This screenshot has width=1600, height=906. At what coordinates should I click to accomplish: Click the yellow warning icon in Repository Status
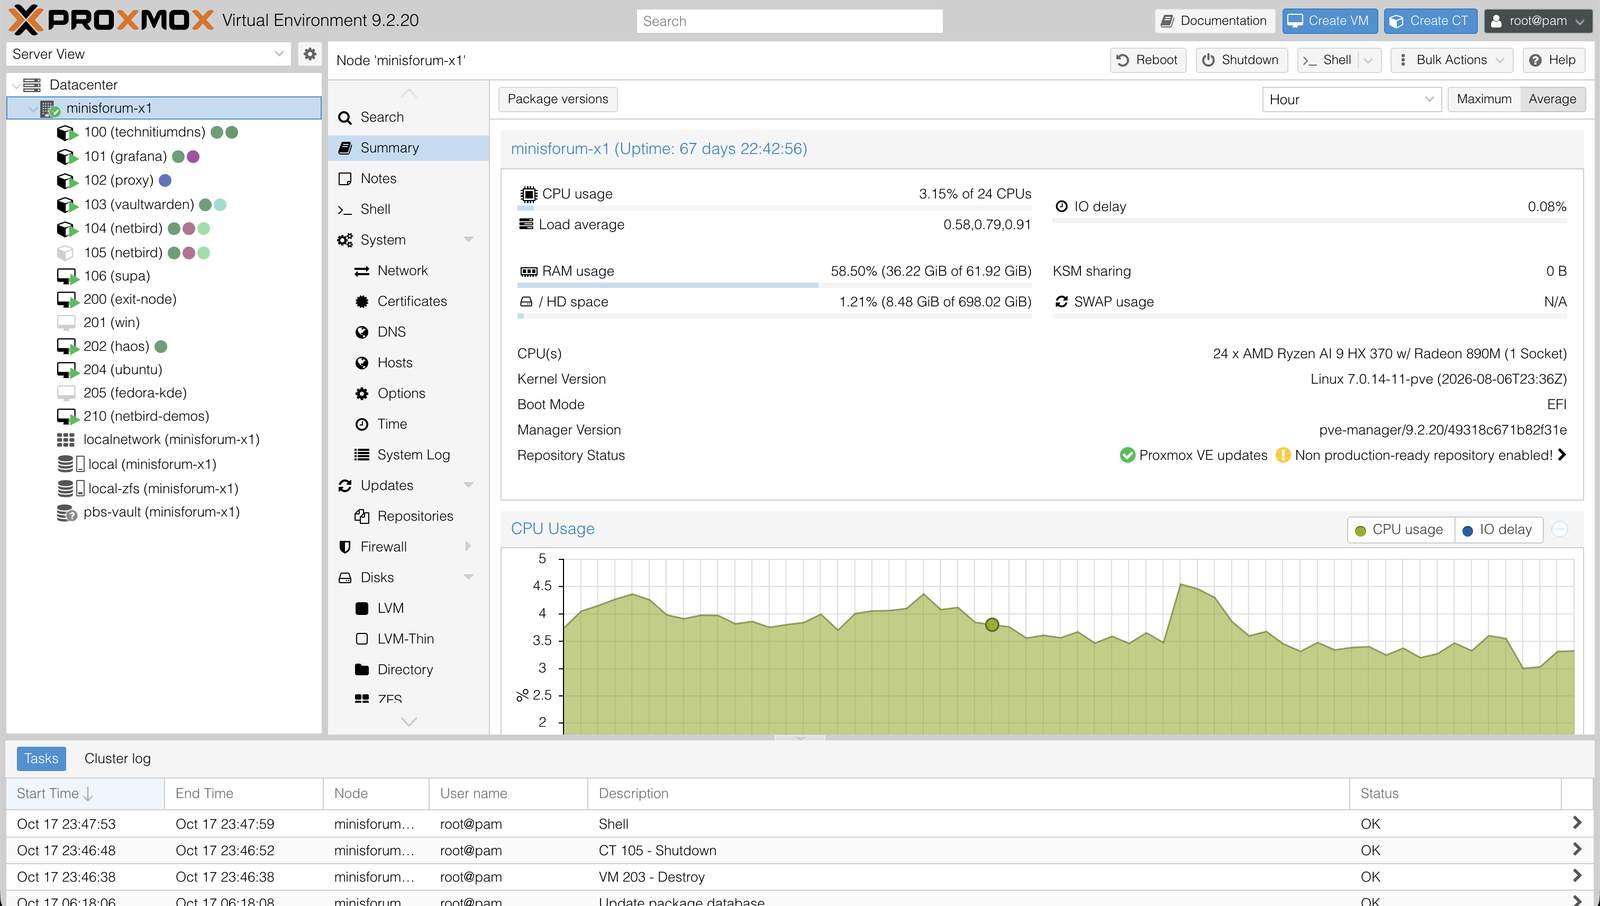point(1283,456)
